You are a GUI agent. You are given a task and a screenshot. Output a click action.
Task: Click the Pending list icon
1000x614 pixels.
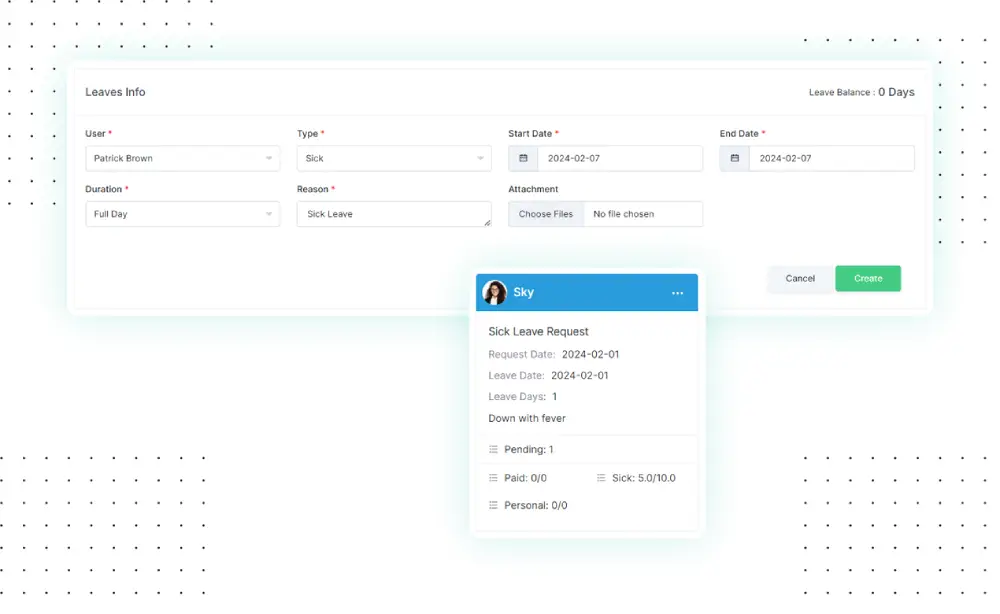click(x=493, y=450)
